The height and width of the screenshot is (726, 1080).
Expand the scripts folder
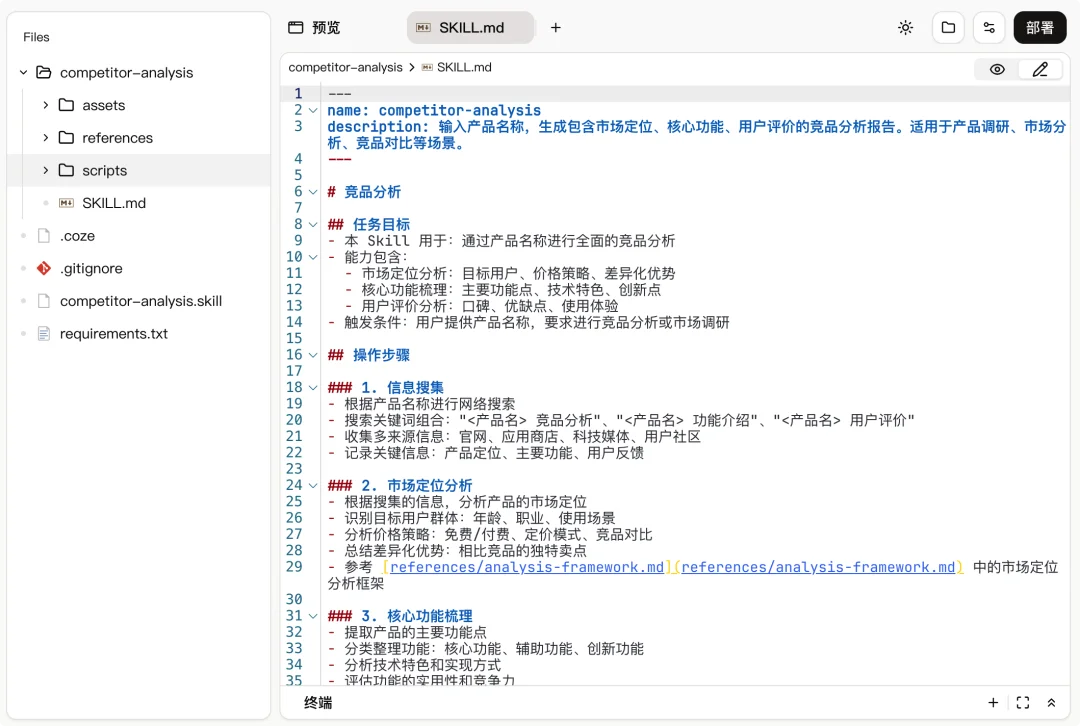pyautogui.click(x=46, y=171)
